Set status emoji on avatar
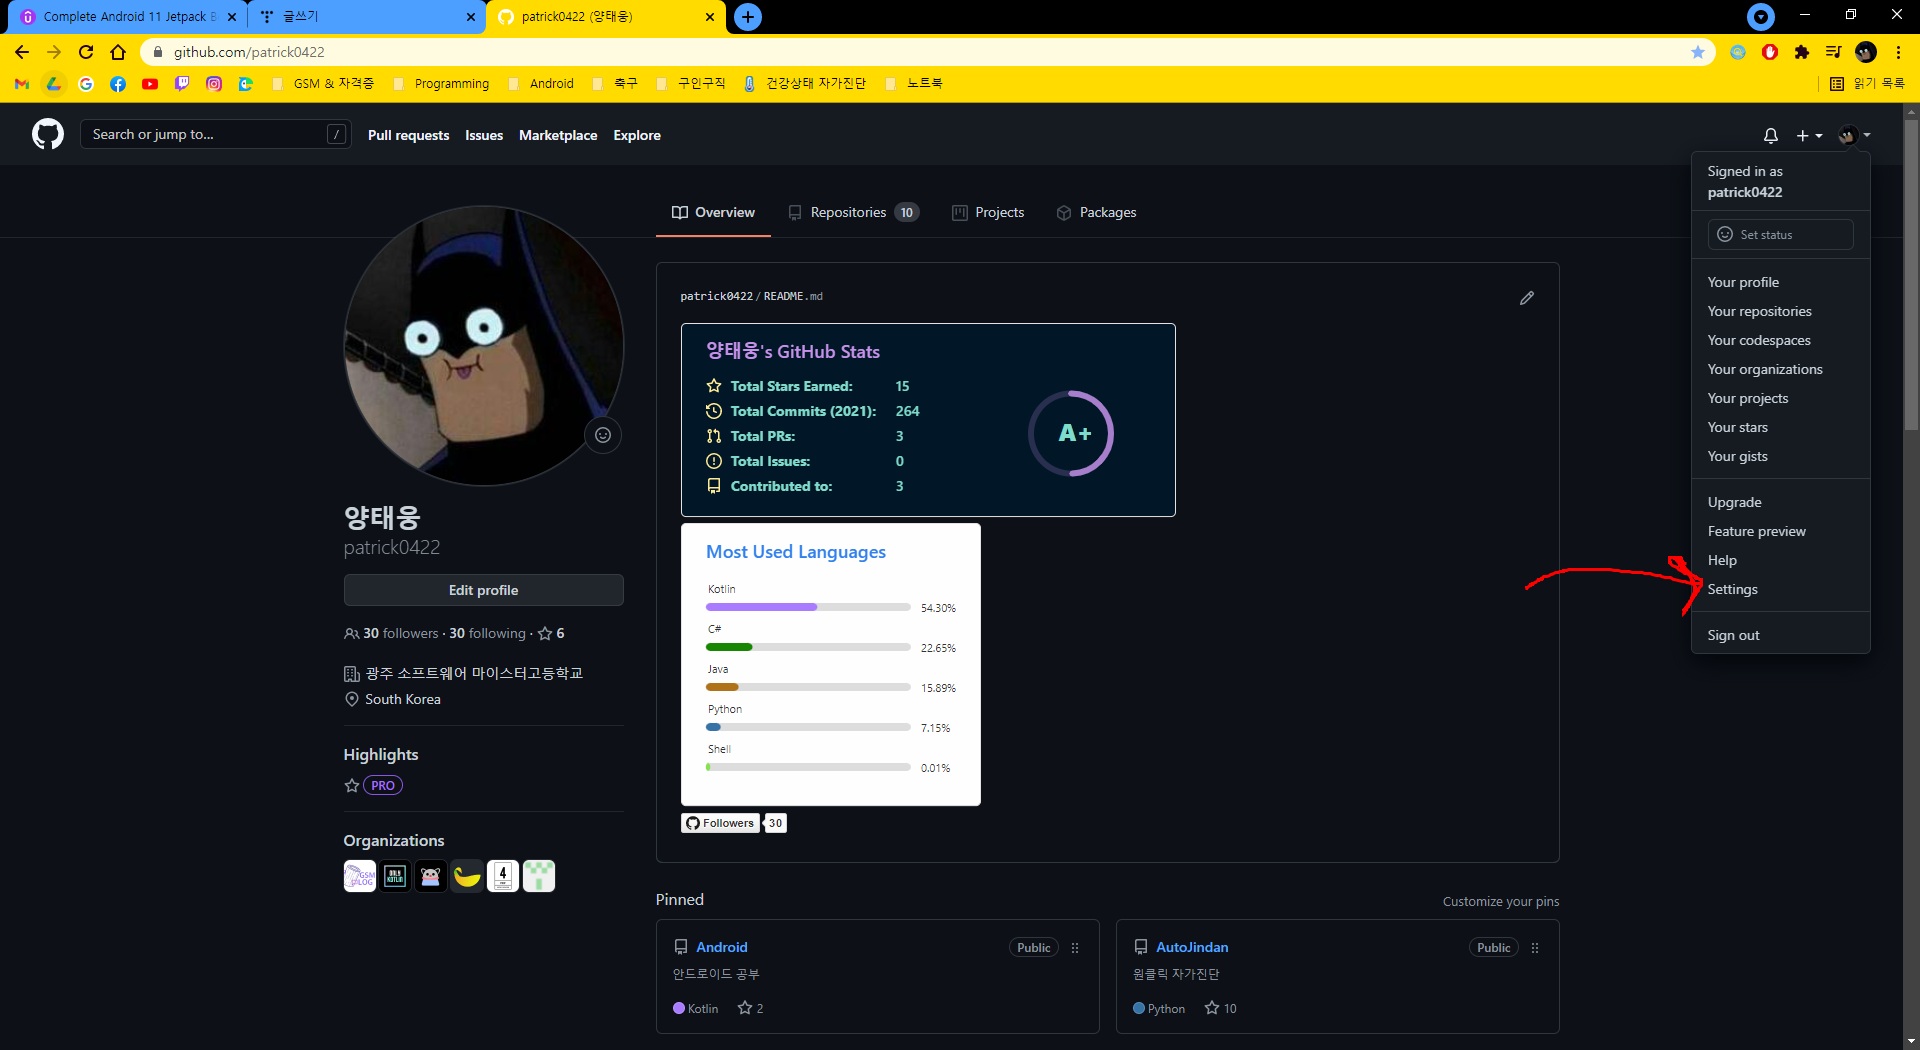This screenshot has width=1920, height=1050. coord(603,435)
